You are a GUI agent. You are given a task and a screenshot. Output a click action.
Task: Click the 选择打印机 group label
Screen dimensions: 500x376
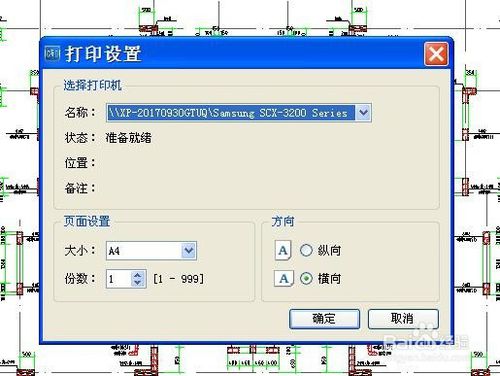pos(93,85)
